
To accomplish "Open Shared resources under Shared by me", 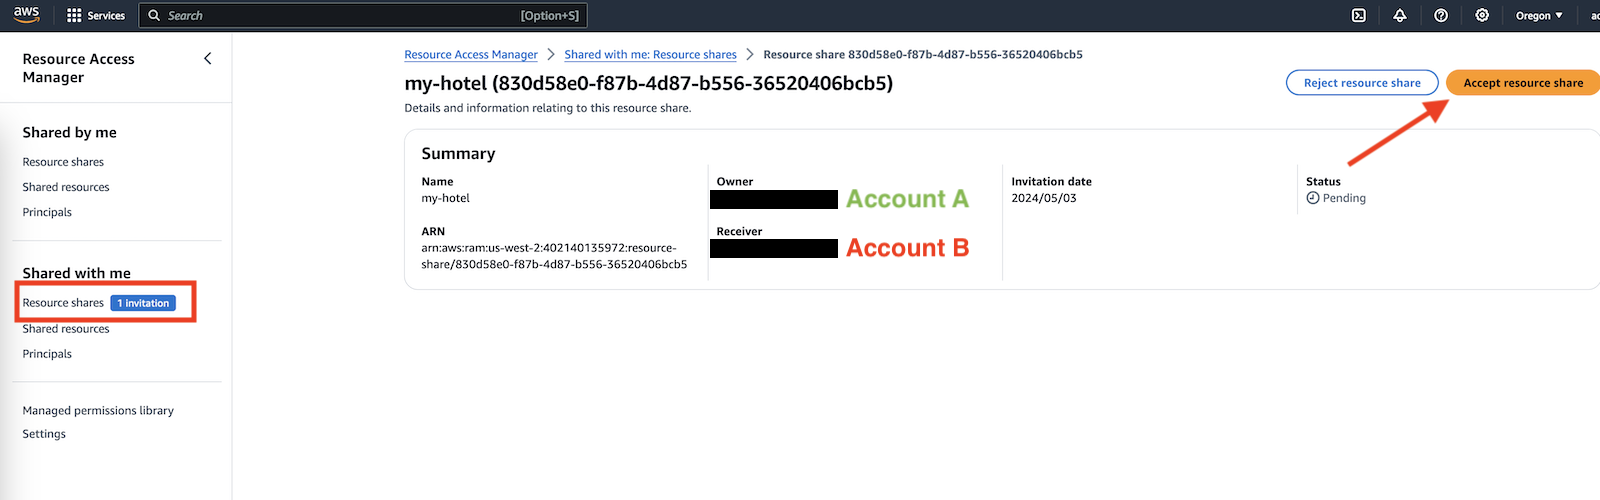I will [66, 187].
